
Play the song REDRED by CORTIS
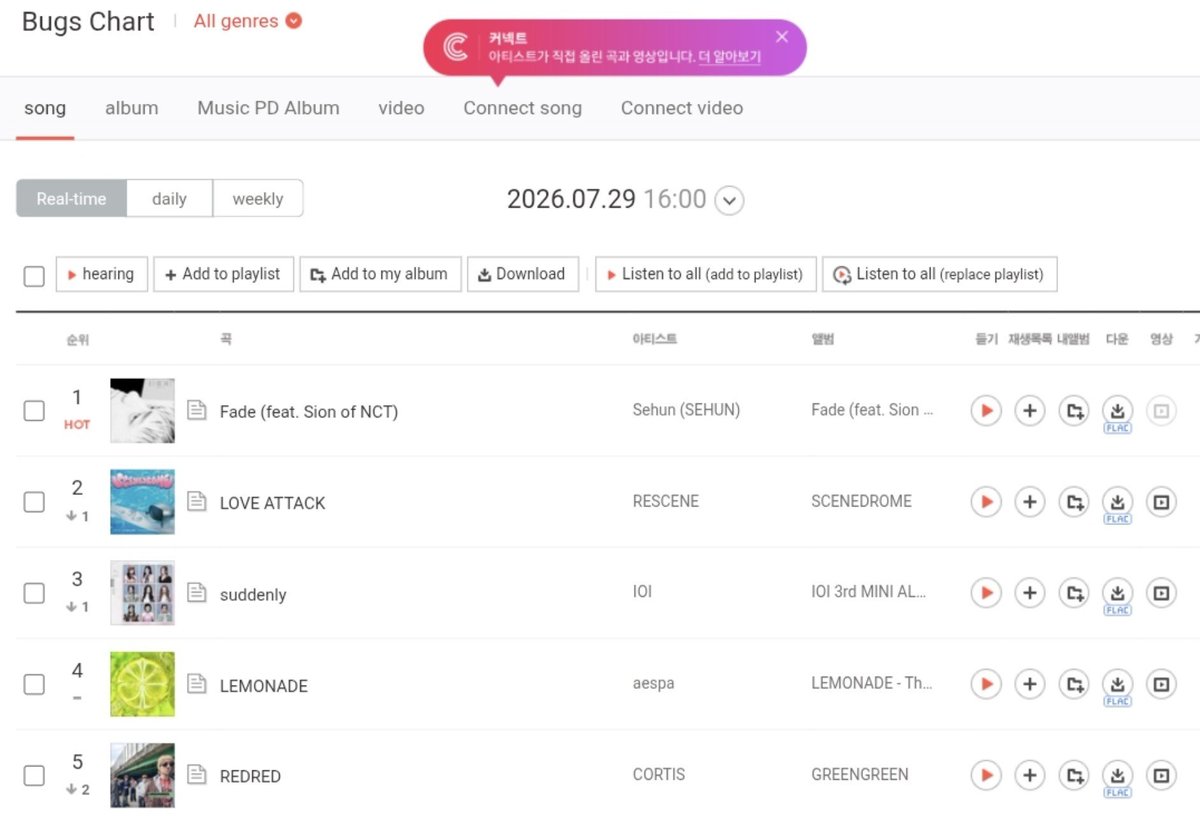[986, 775]
